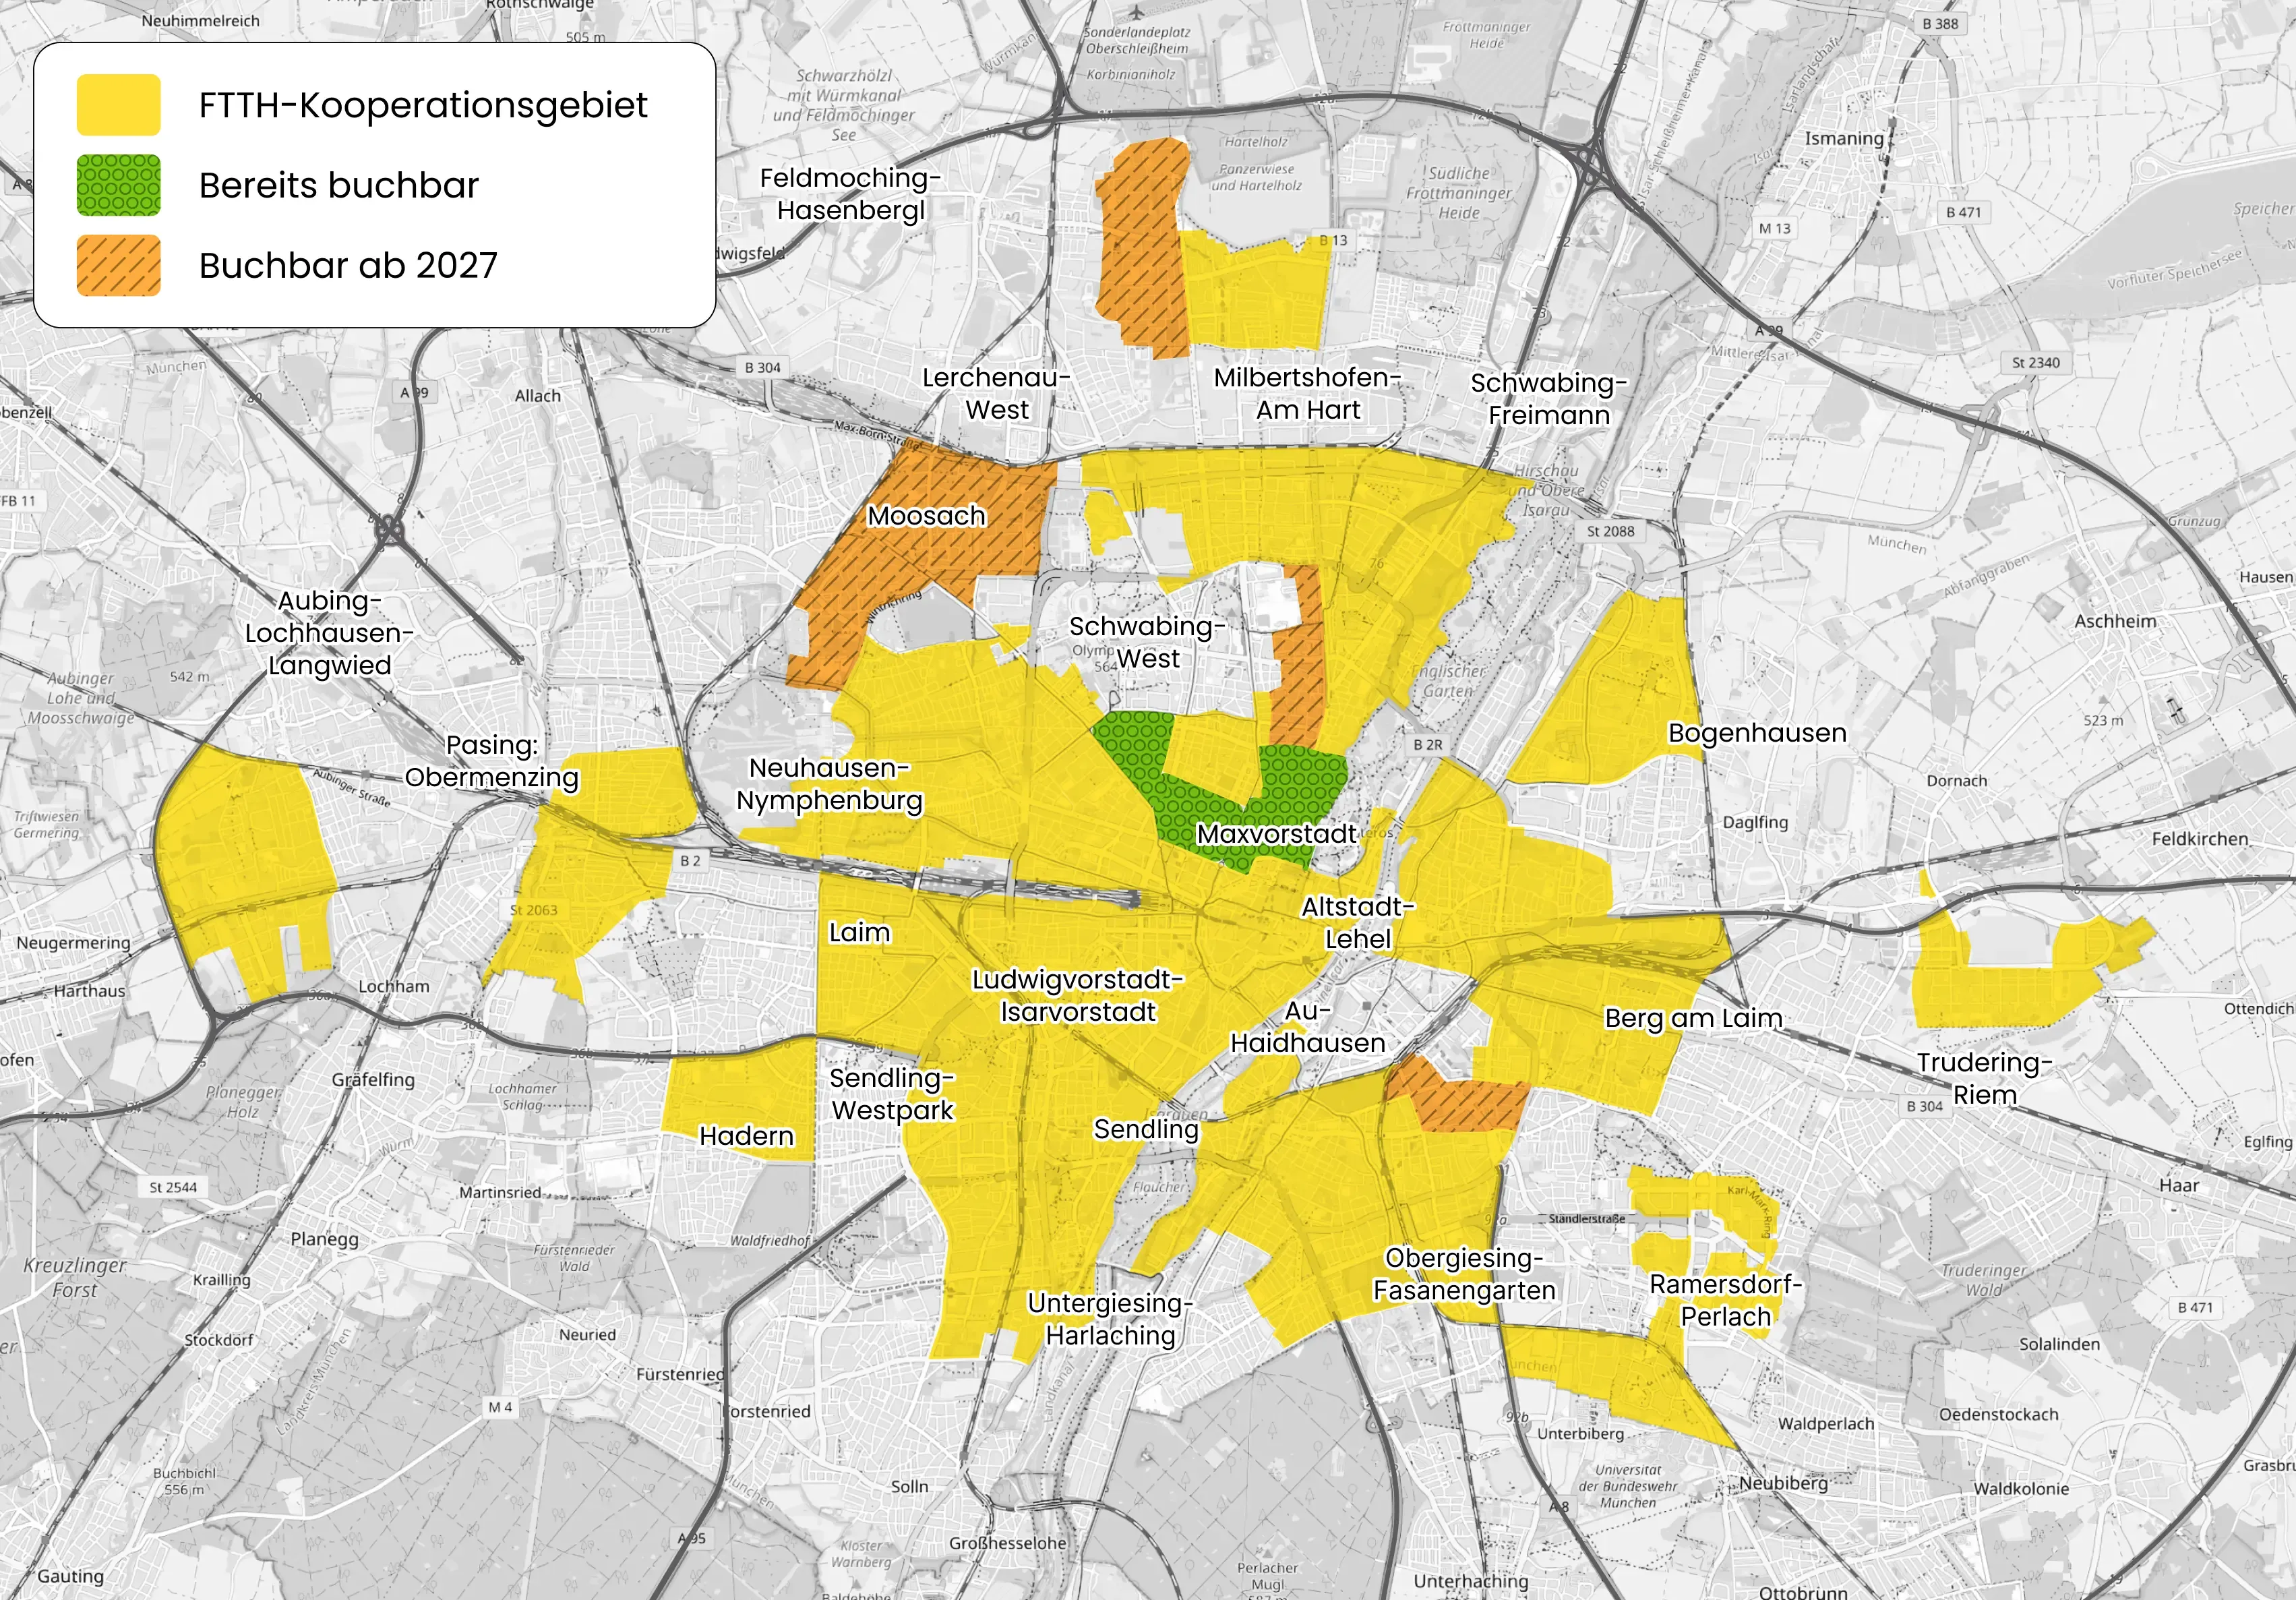Click the Aubing-Lochhausen-Langwied district label
Viewport: 2296px width, 1600px height.
pyautogui.click(x=329, y=633)
